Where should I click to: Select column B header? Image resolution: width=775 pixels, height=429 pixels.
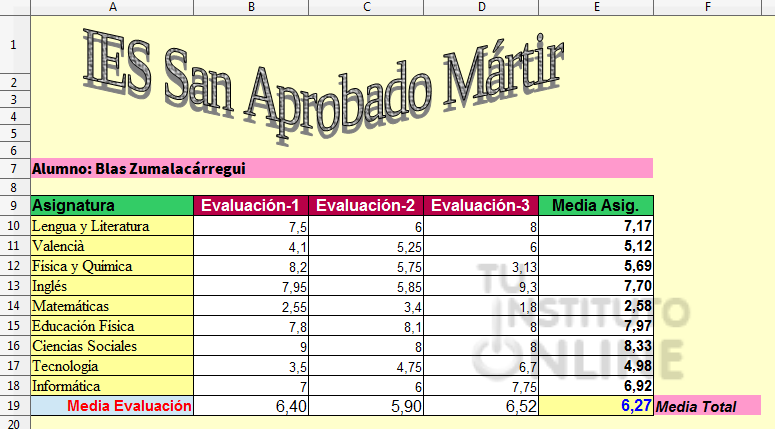[251, 7]
